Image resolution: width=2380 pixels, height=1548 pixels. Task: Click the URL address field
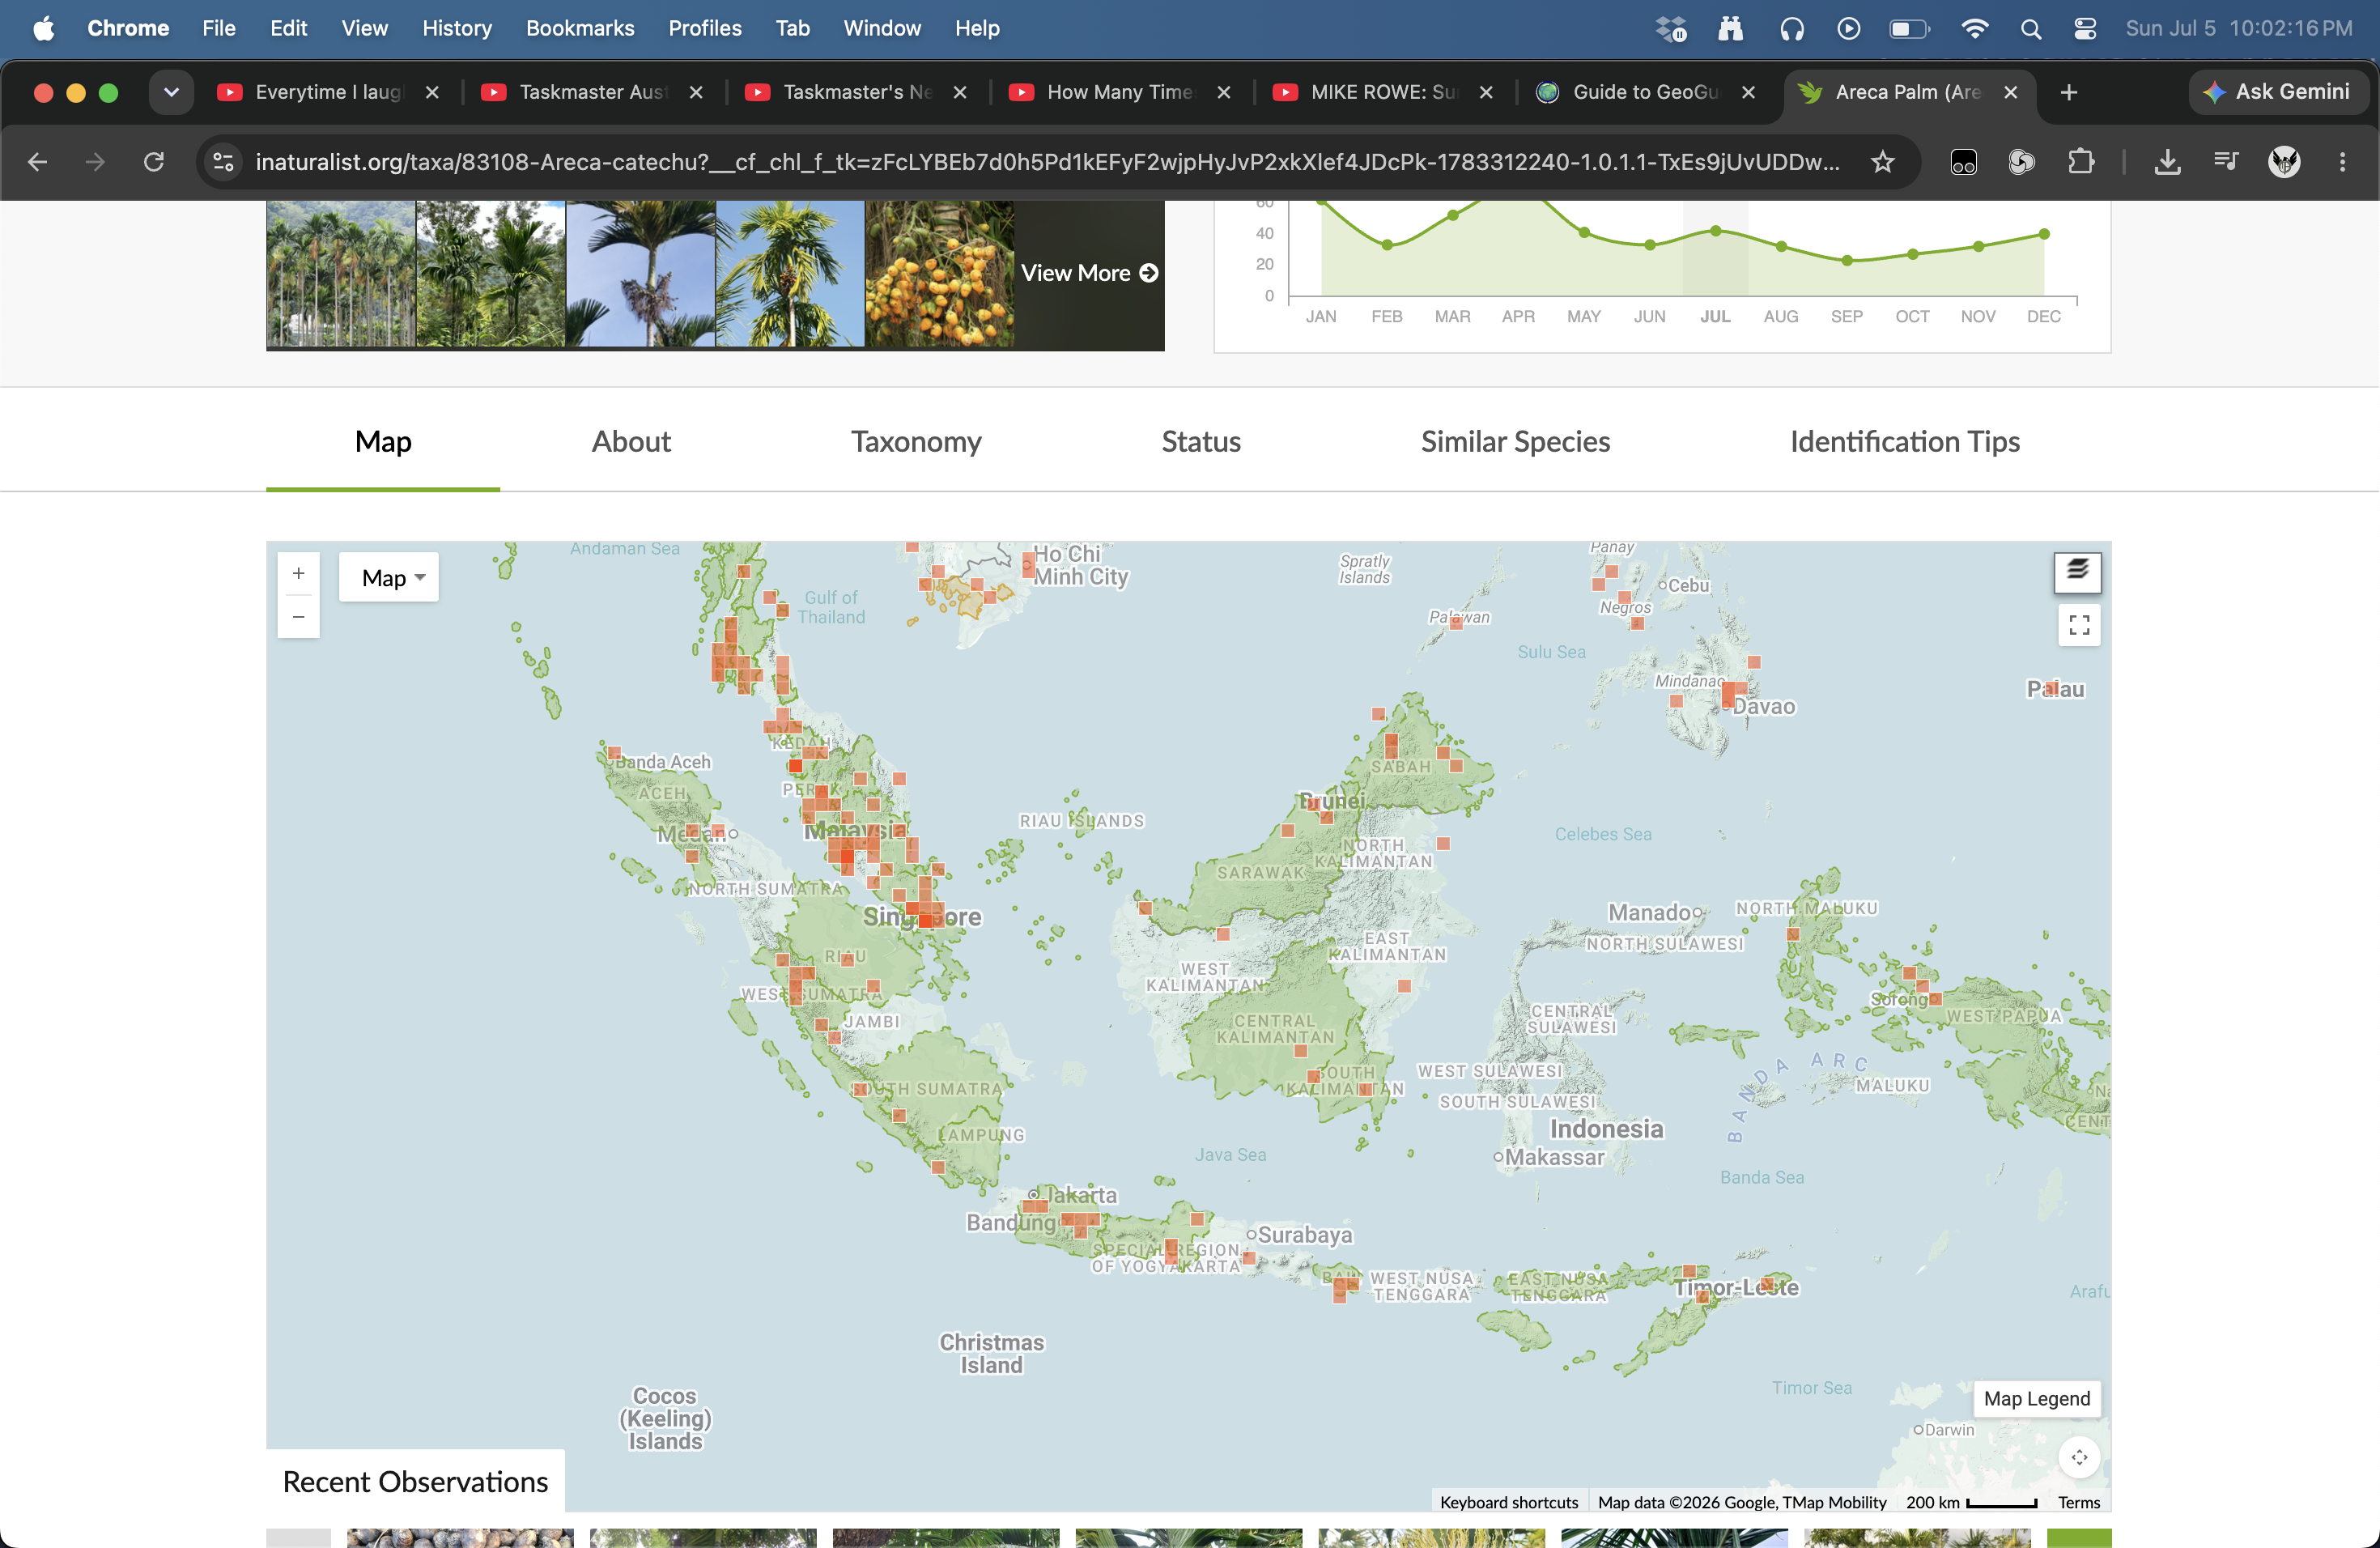1047,162
